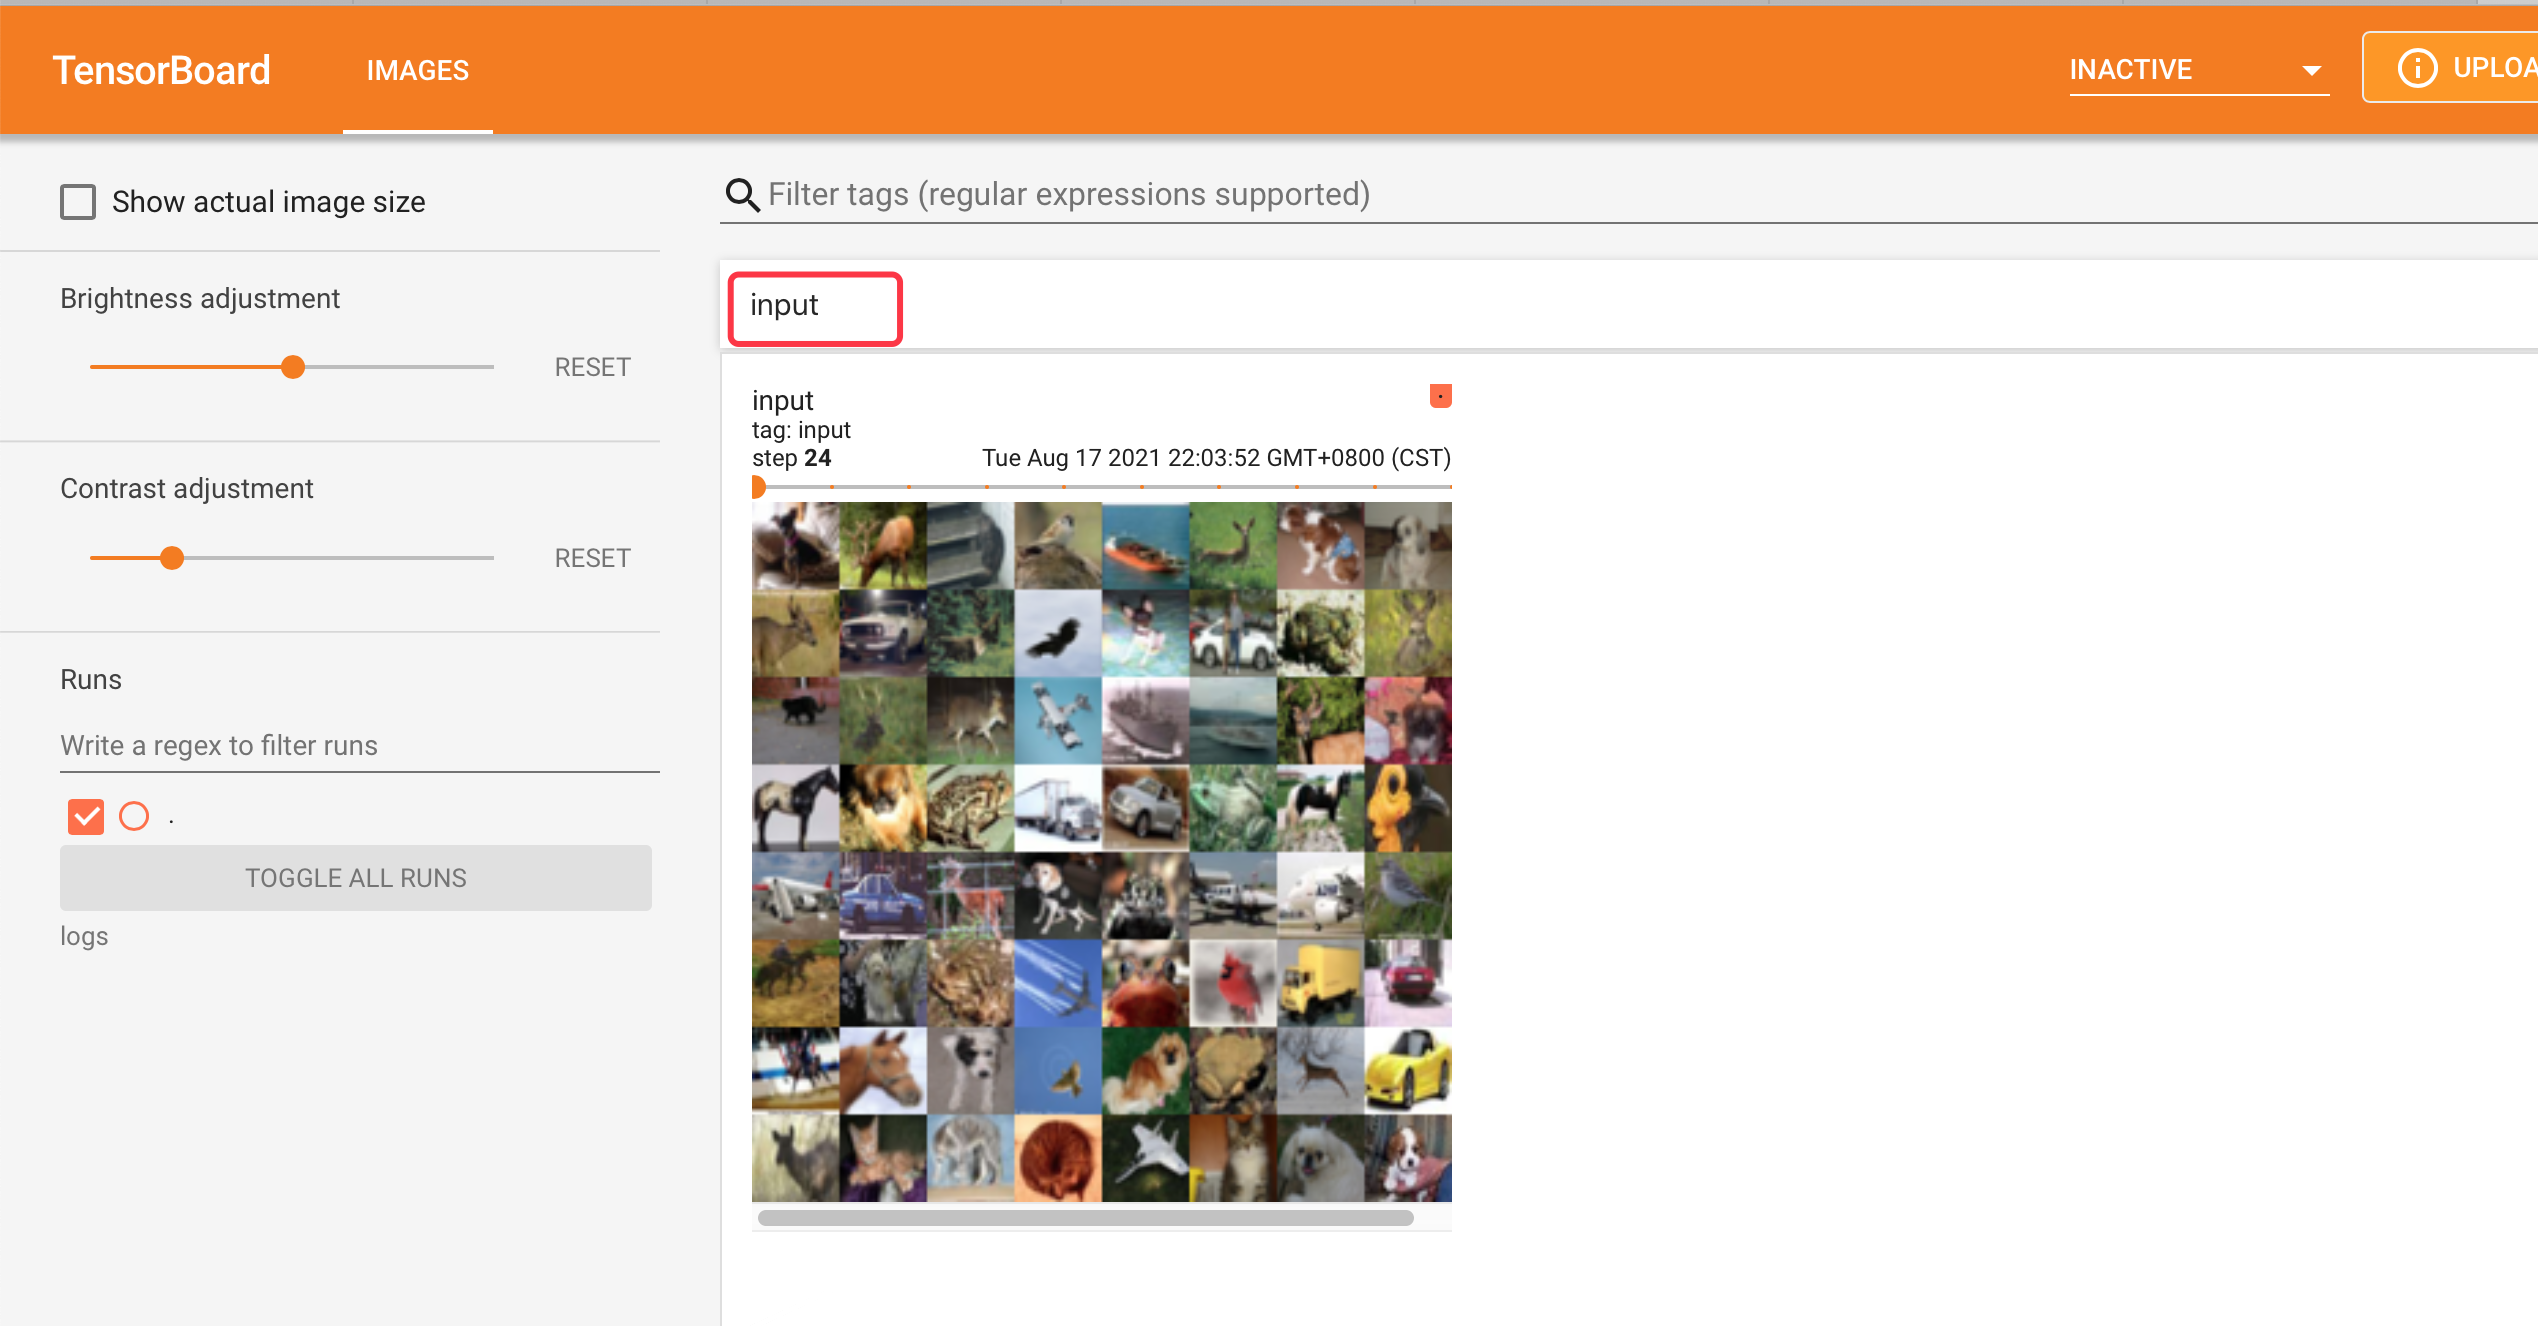Click the TensorBoard logo title
This screenshot has height=1326, width=2538.
161,70
